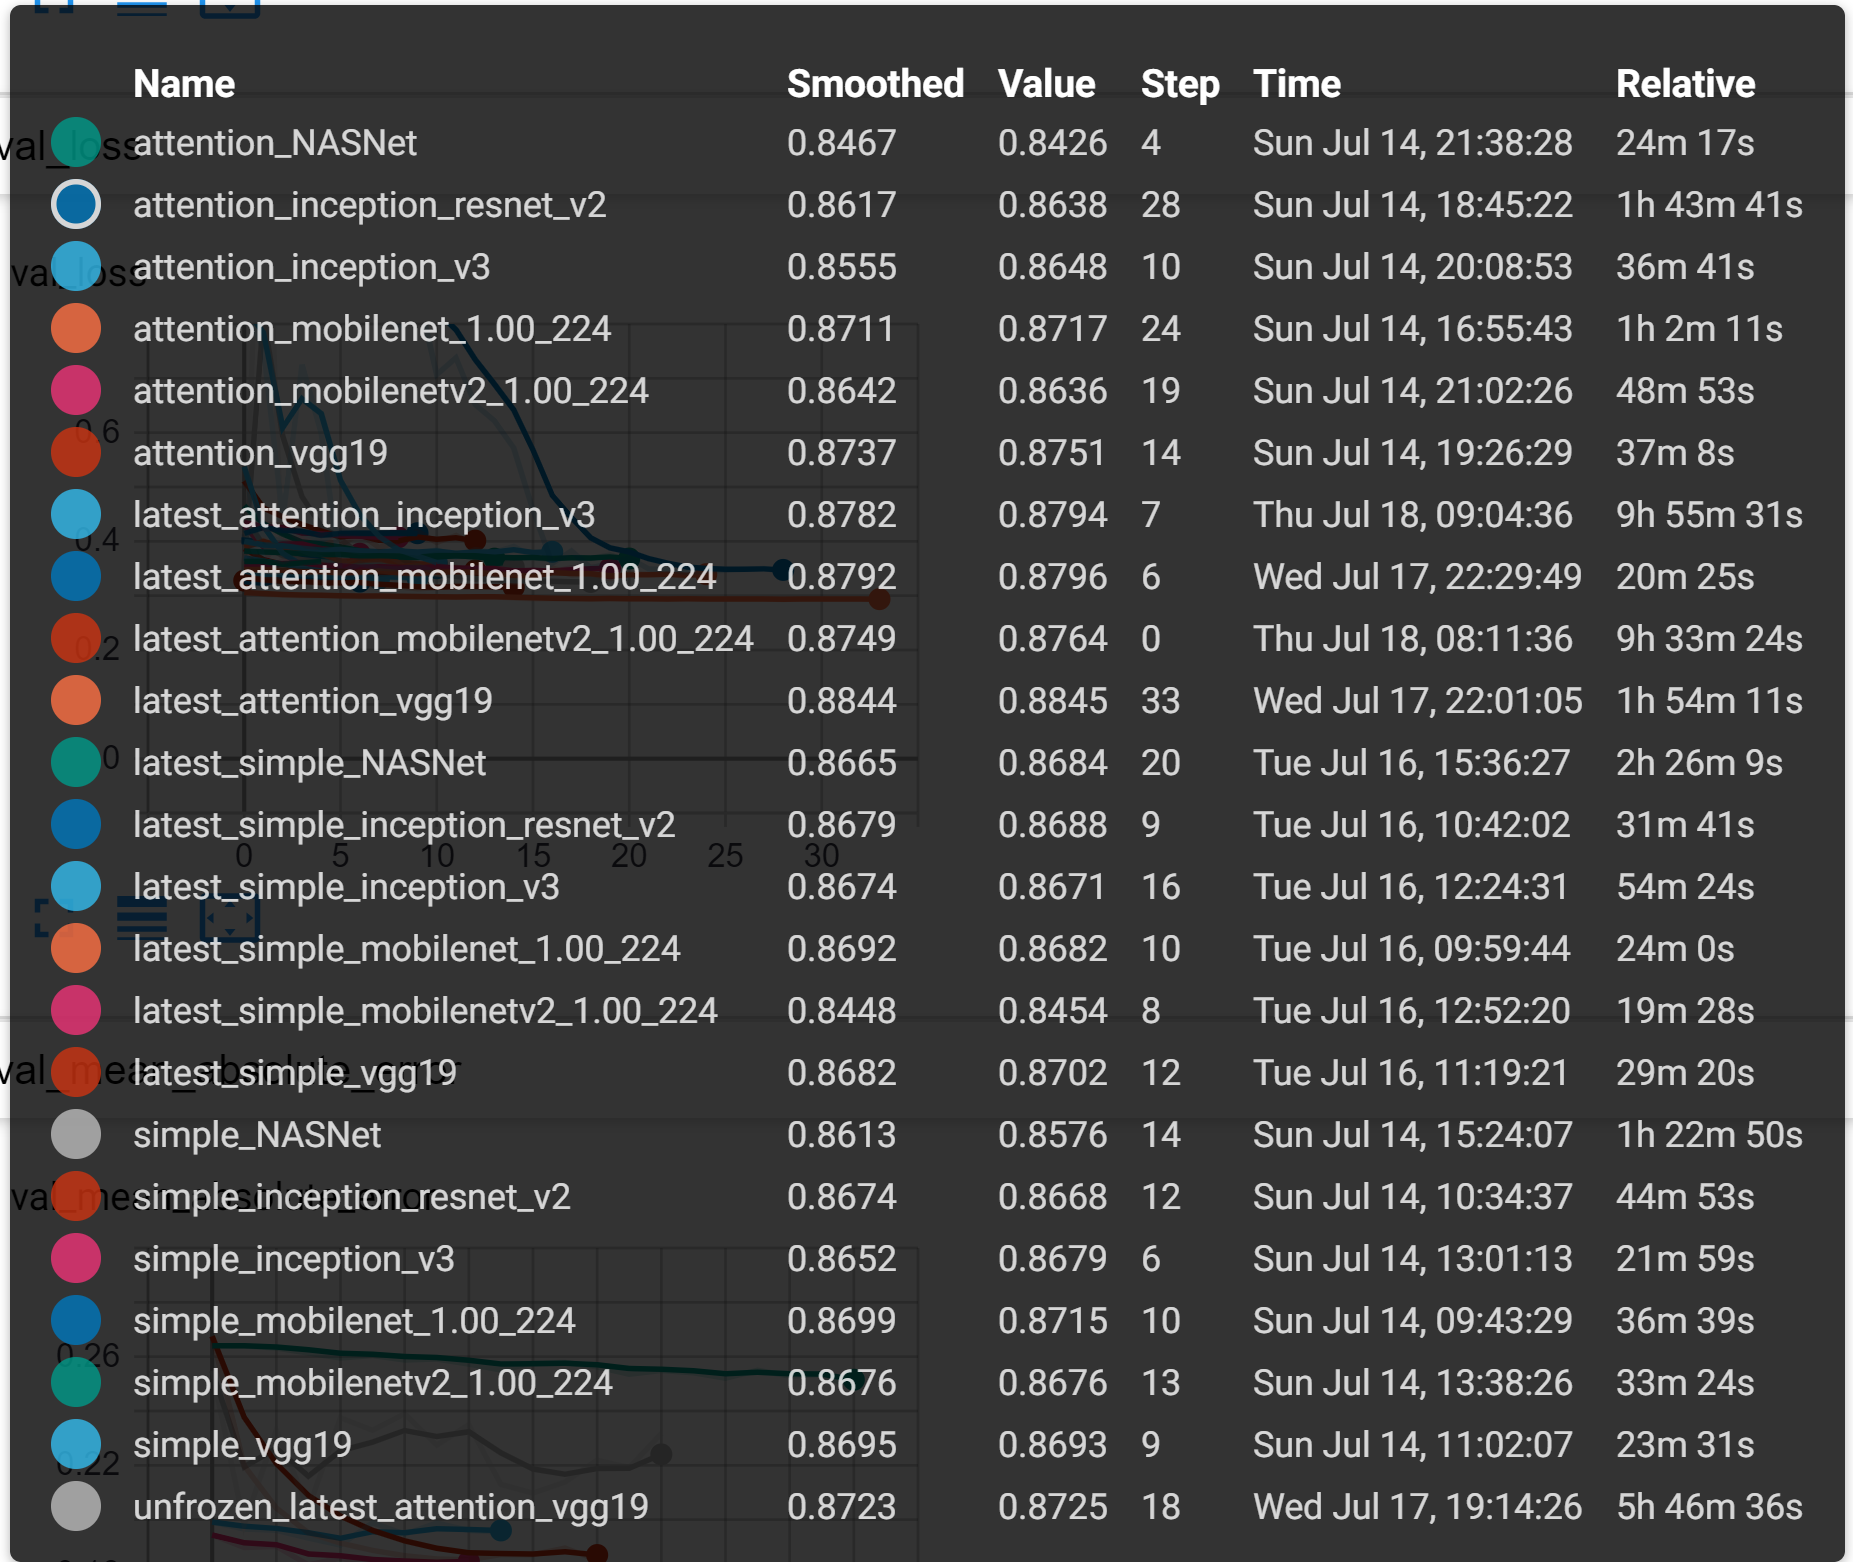Click step 33 in latest_attention_vgg19 row
Image resolution: width=1853 pixels, height=1562 pixels.
click(1160, 701)
